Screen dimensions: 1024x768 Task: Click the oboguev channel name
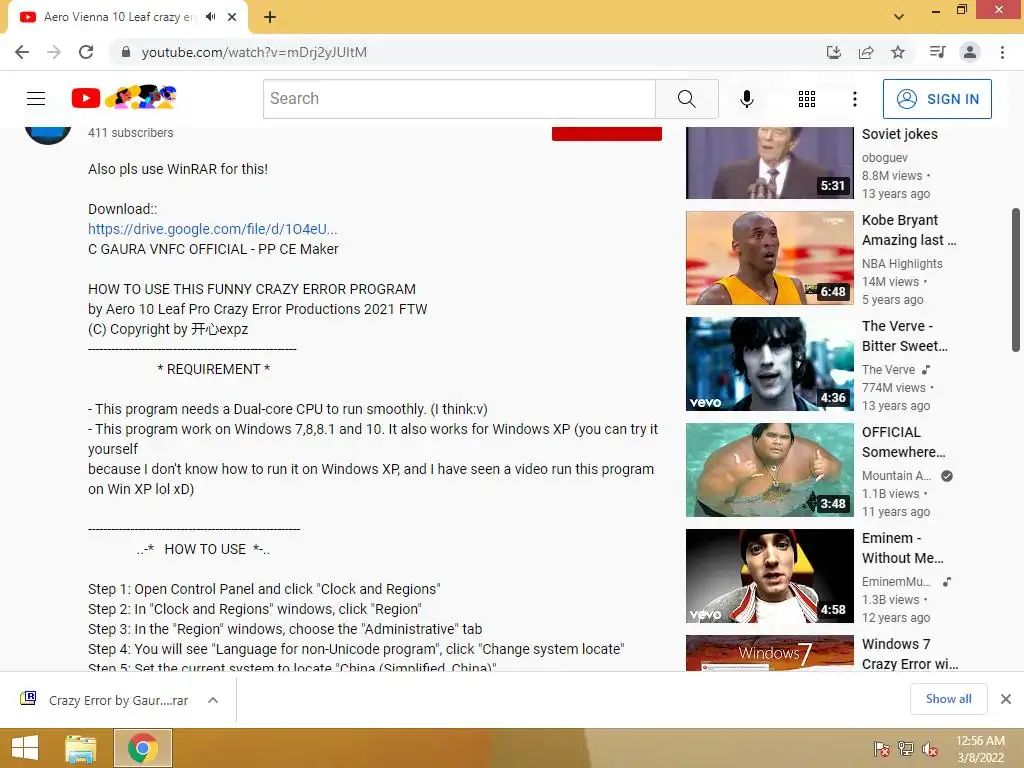coord(884,157)
